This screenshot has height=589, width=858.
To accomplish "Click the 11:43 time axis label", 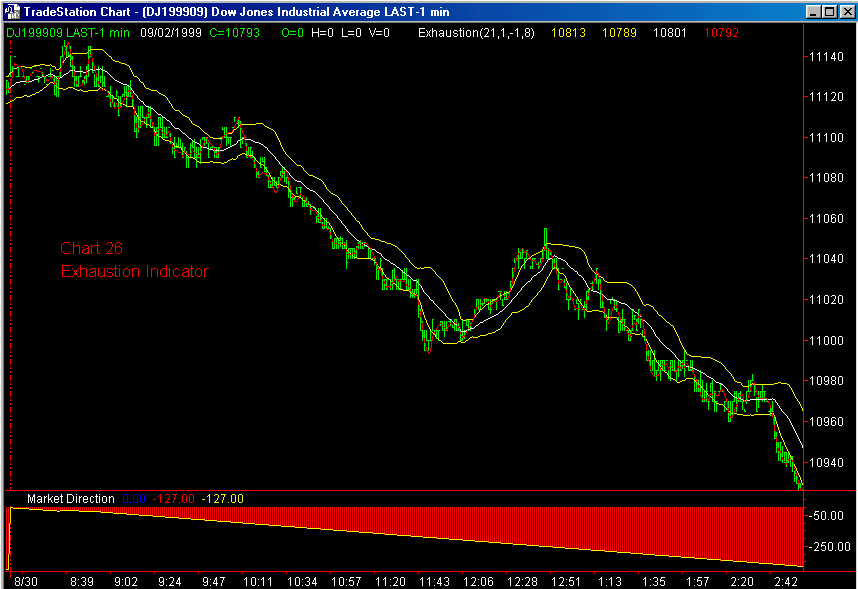I will click(434, 582).
